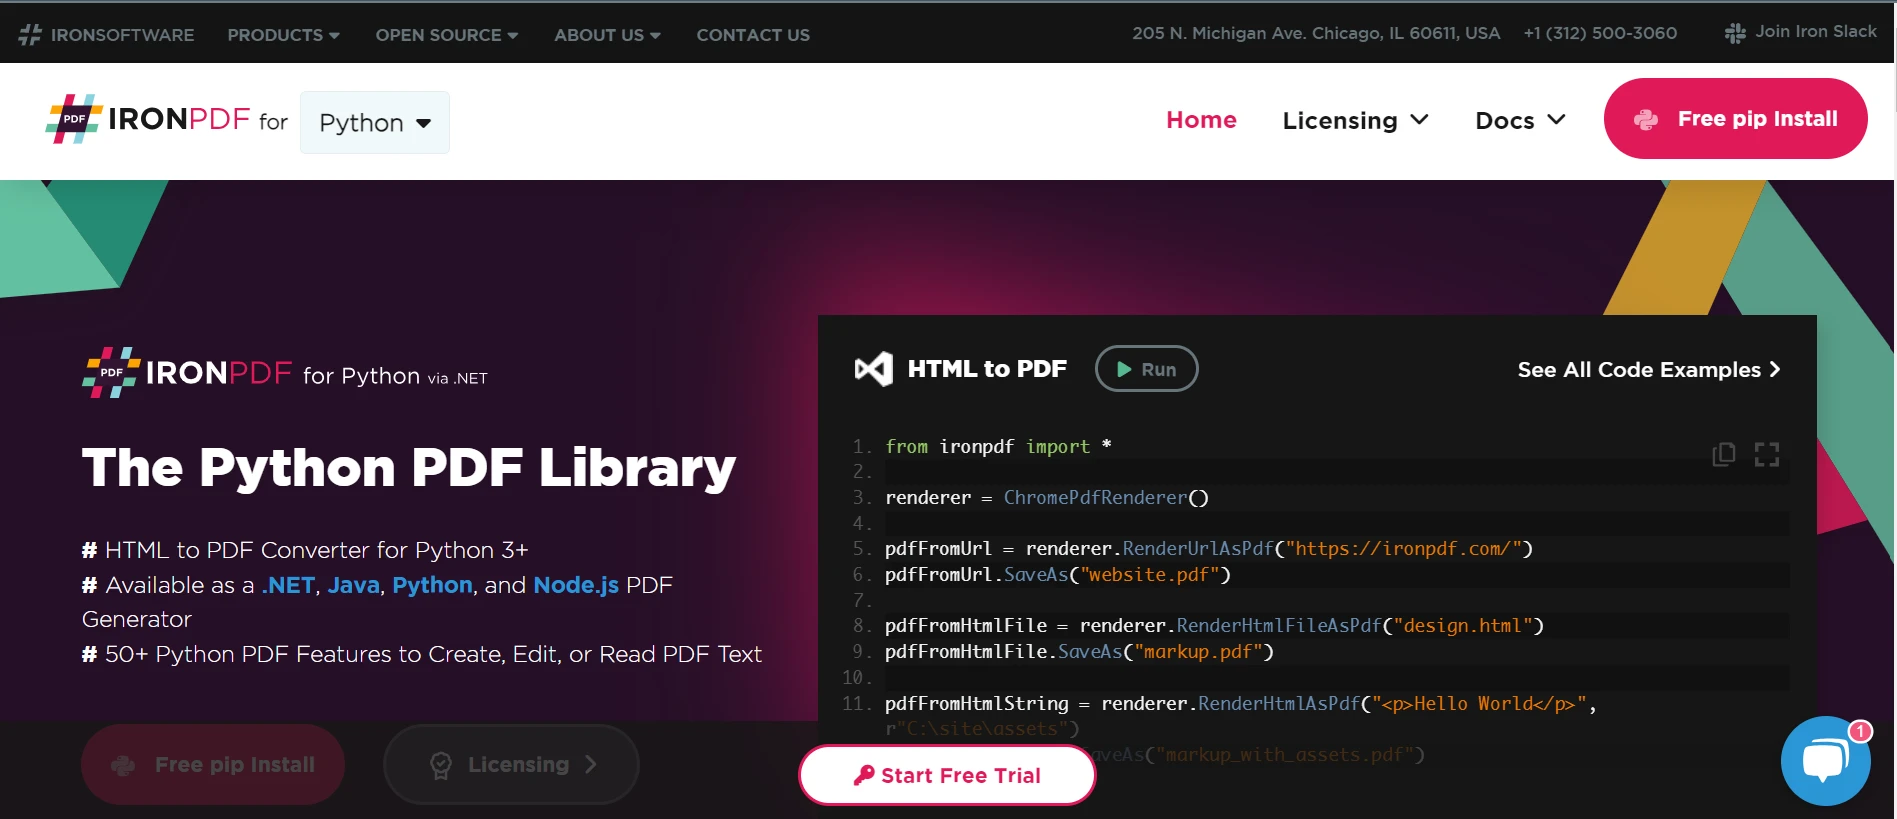Select the Home navigation item

1201,120
